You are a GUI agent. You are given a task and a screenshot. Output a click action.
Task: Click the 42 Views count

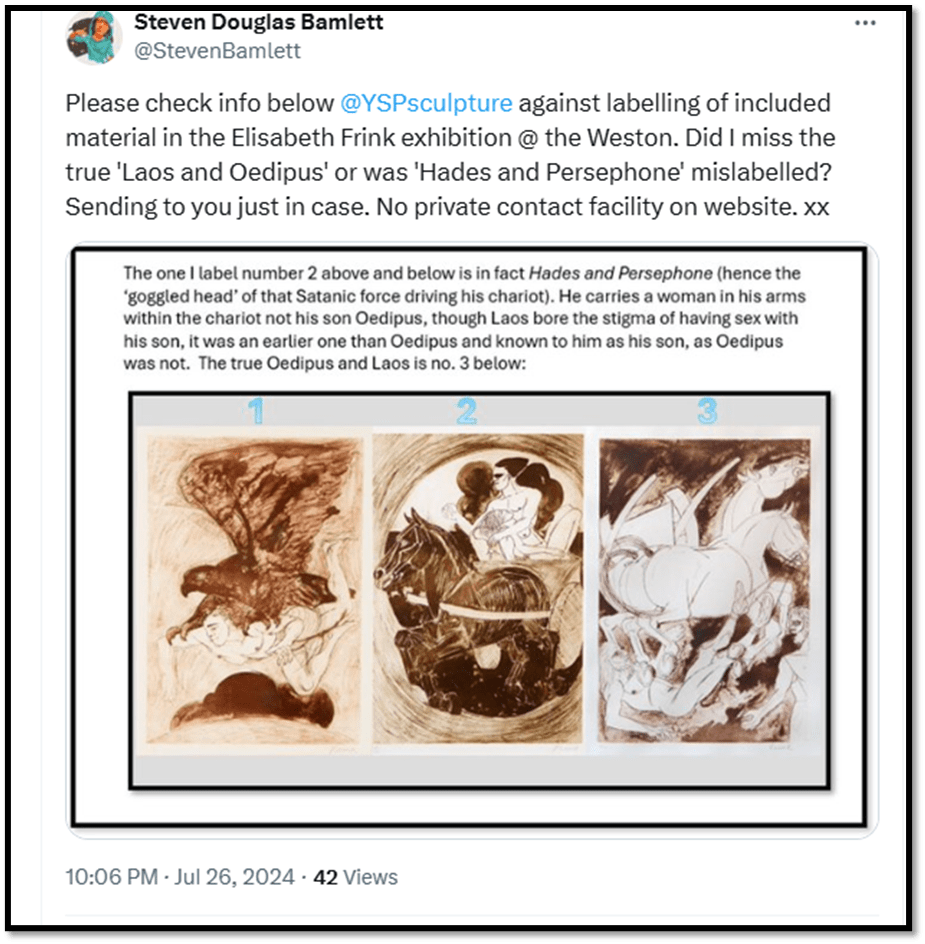click(x=355, y=877)
